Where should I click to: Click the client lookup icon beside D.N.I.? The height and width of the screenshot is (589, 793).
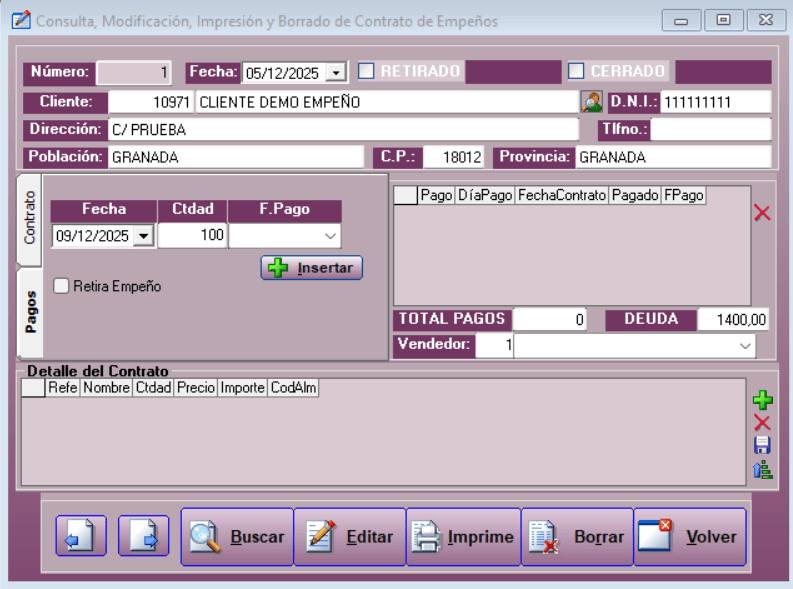592,102
